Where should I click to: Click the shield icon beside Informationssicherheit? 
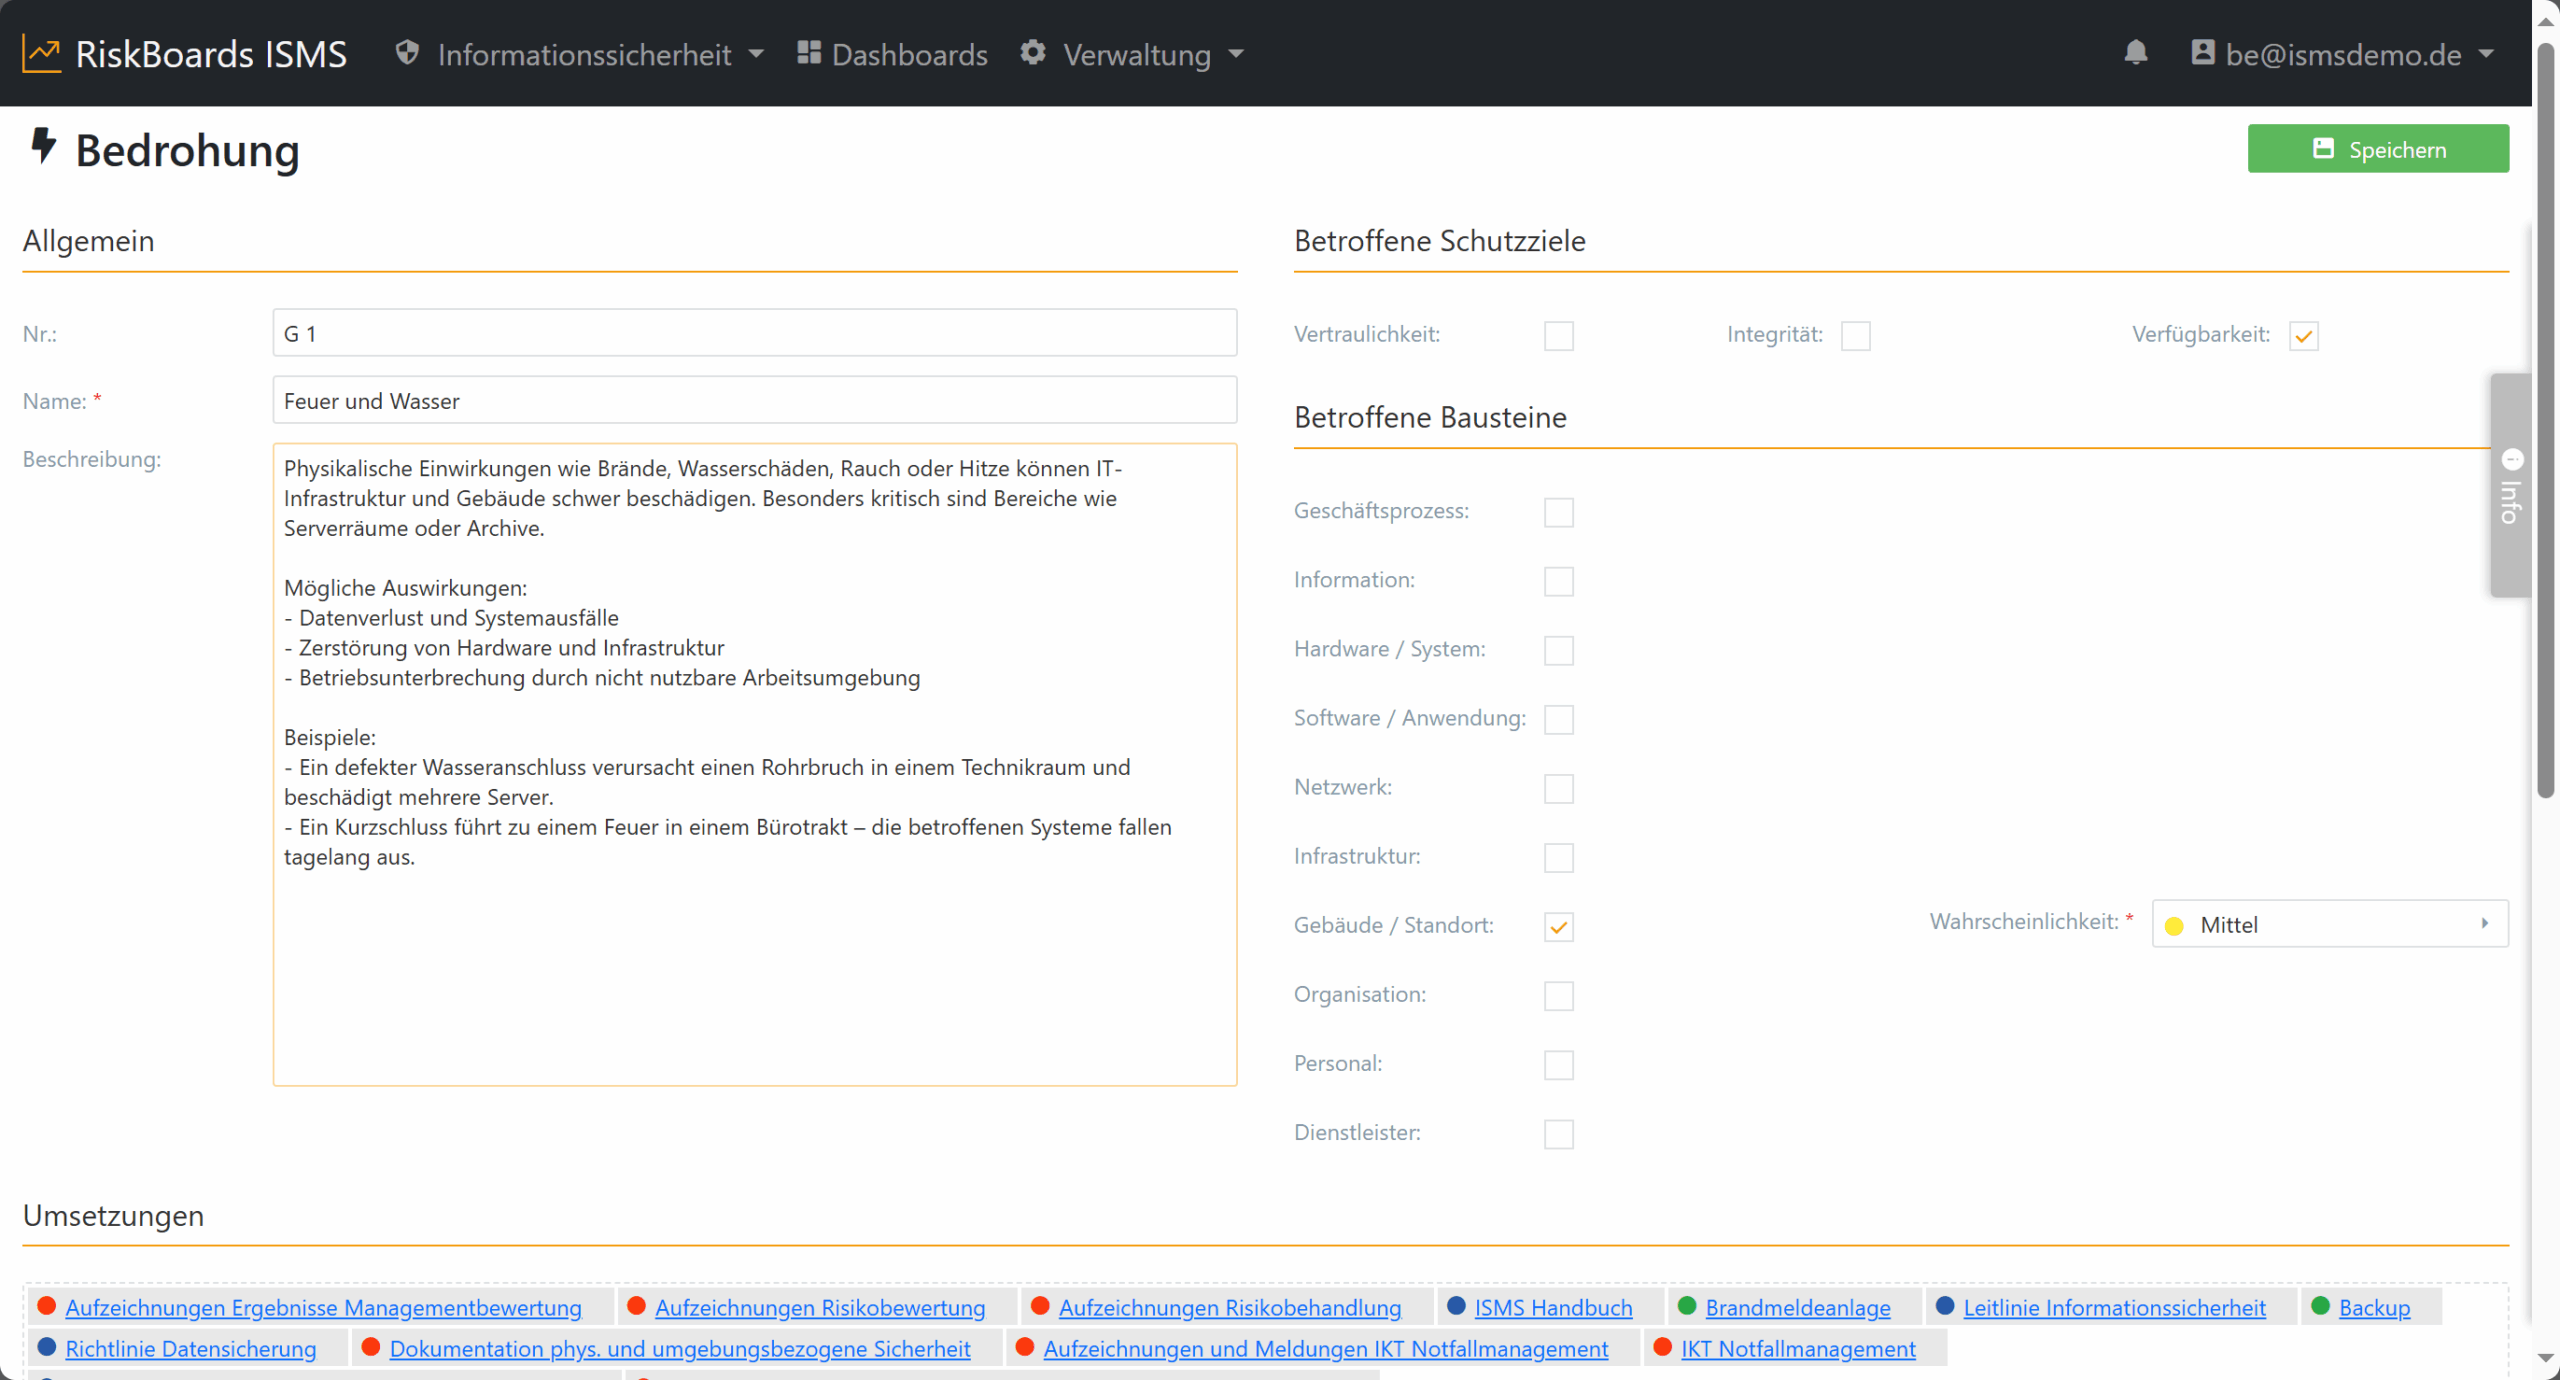407,52
